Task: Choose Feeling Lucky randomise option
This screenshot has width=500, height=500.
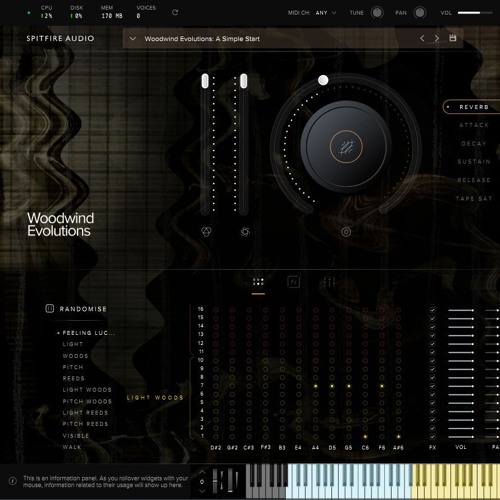Action: [x=89, y=333]
